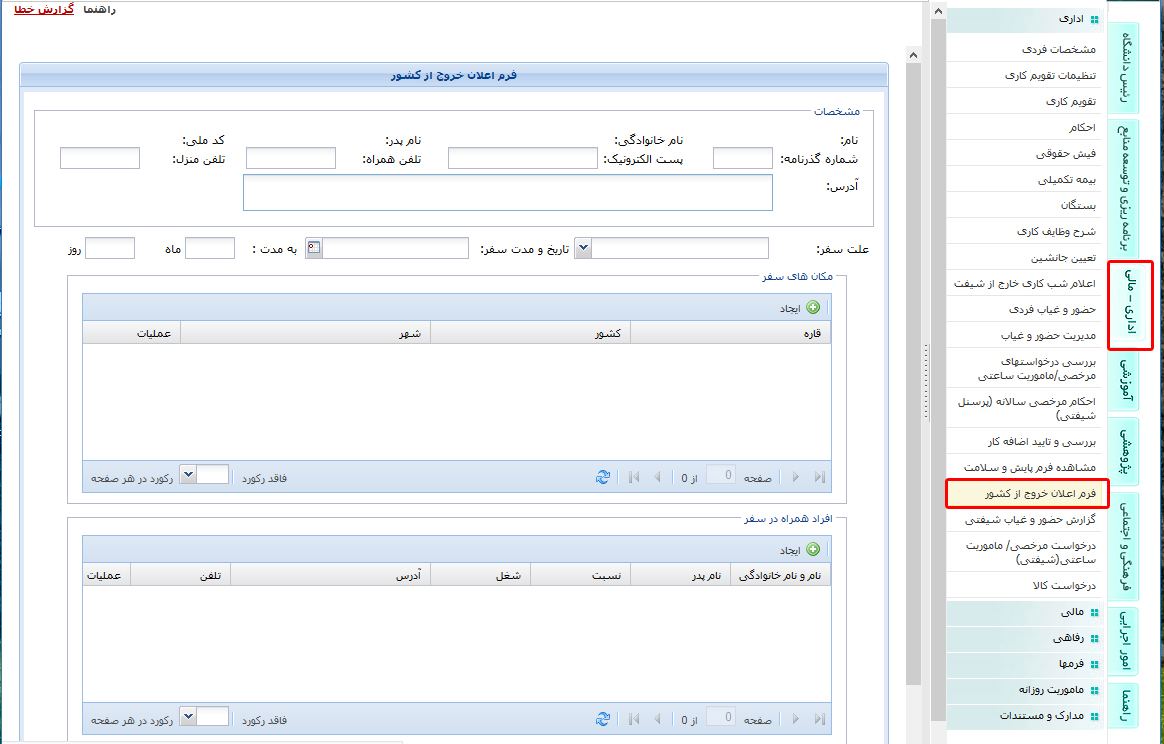Open the علت سفر dropdown arrow

click(x=583, y=248)
